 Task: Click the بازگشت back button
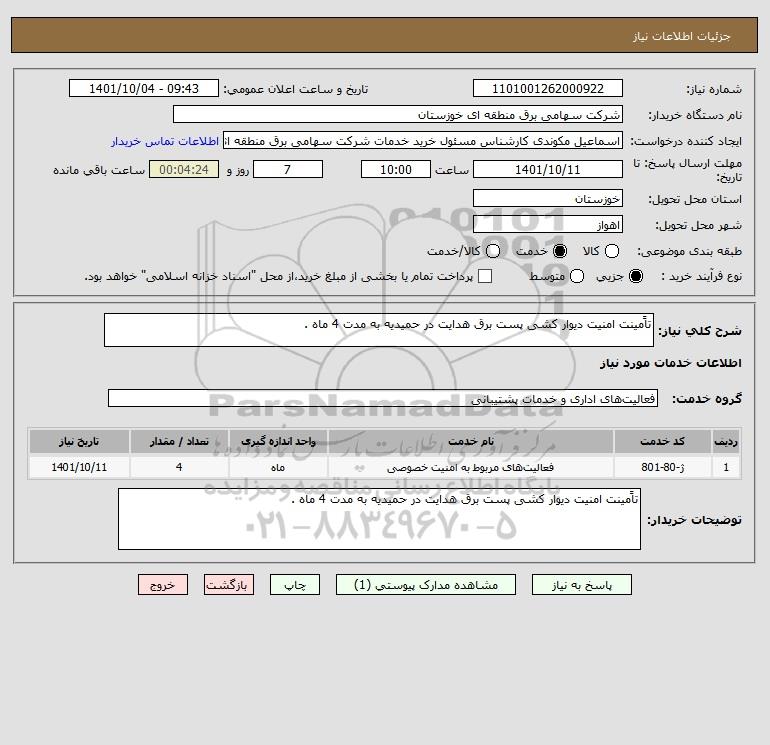tap(229, 585)
